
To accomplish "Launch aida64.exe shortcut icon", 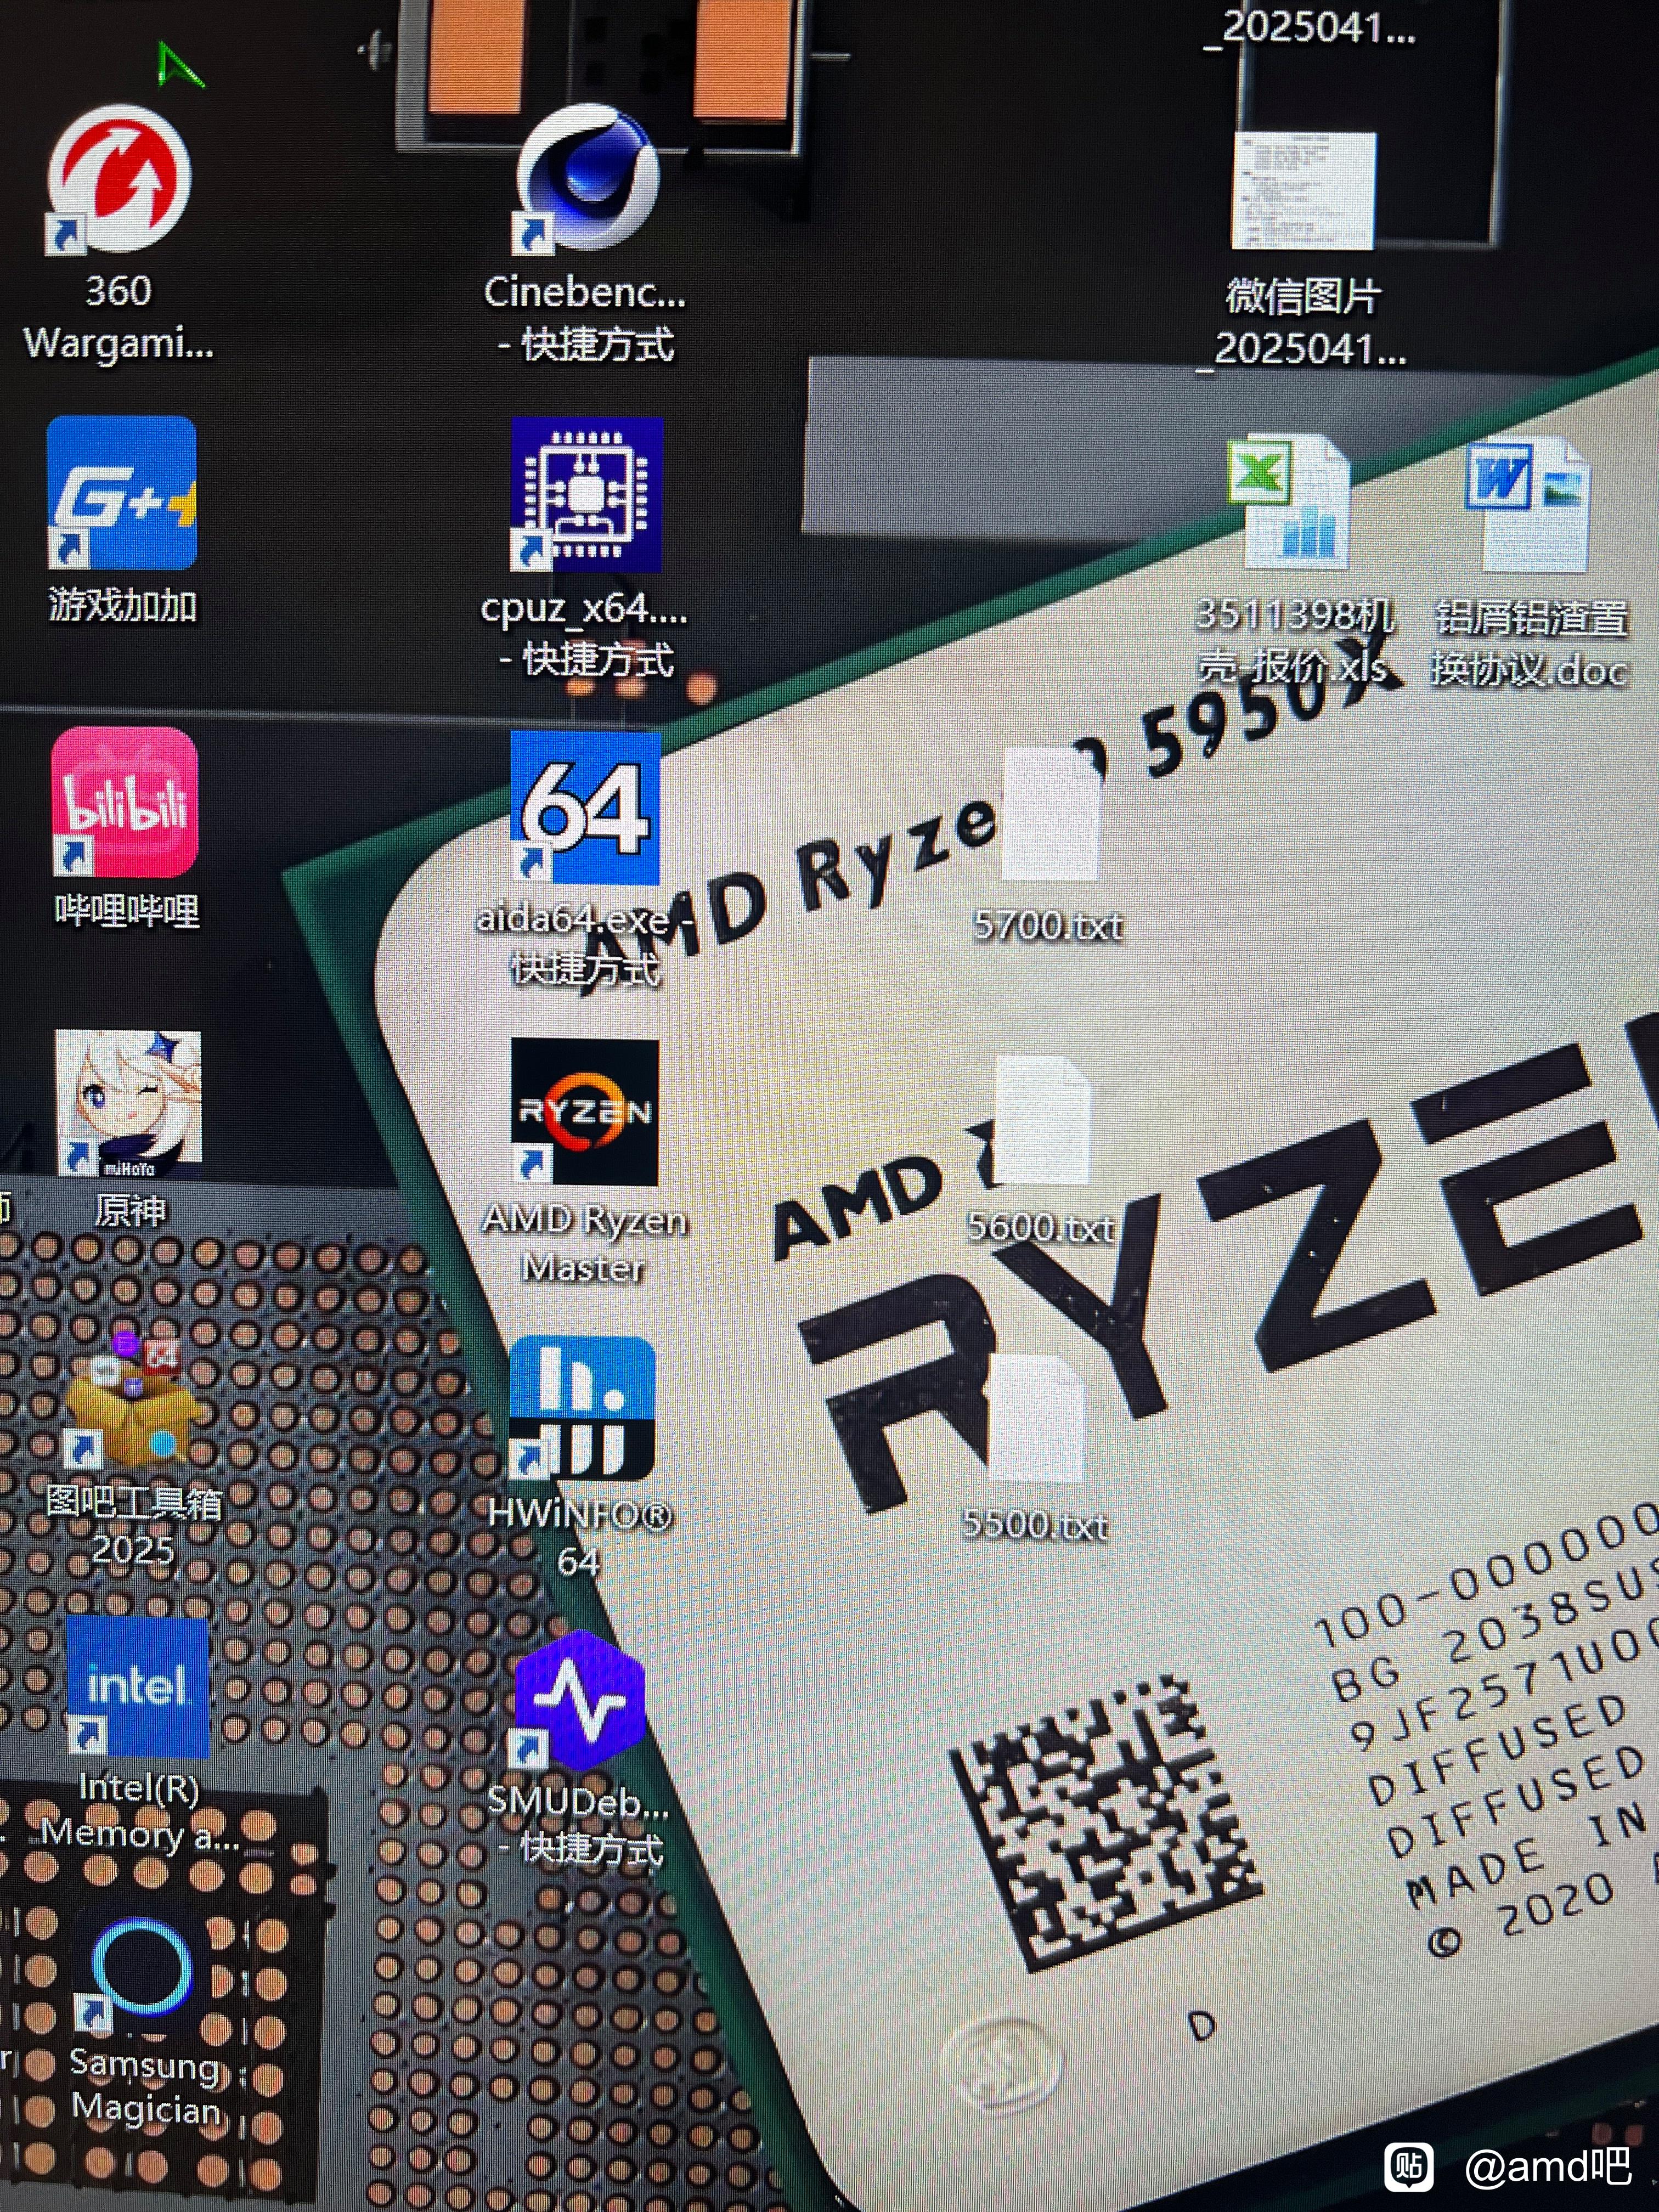I will pyautogui.click(x=586, y=808).
